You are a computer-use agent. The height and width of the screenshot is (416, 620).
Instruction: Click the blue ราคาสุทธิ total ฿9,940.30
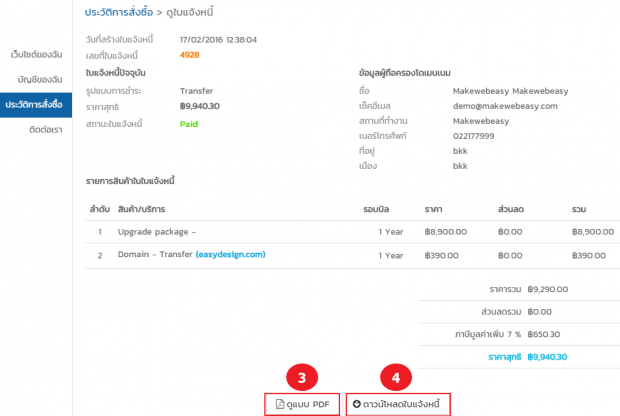click(547, 356)
